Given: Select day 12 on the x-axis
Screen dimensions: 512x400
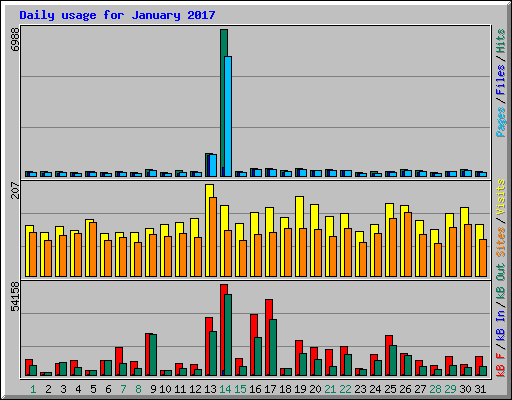Looking at the screenshot, I should point(195,389).
